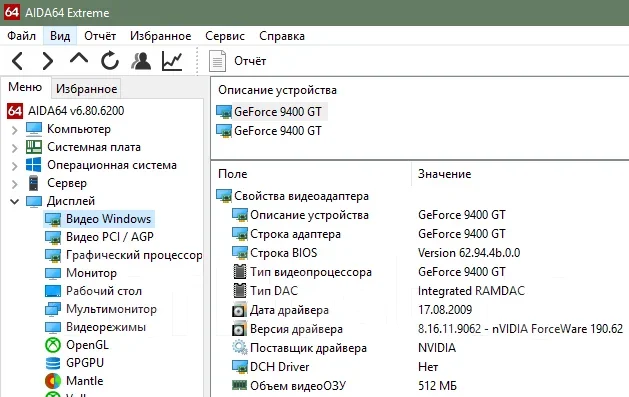
Task: Select GPGPU in the tree
Action: click(x=85, y=363)
